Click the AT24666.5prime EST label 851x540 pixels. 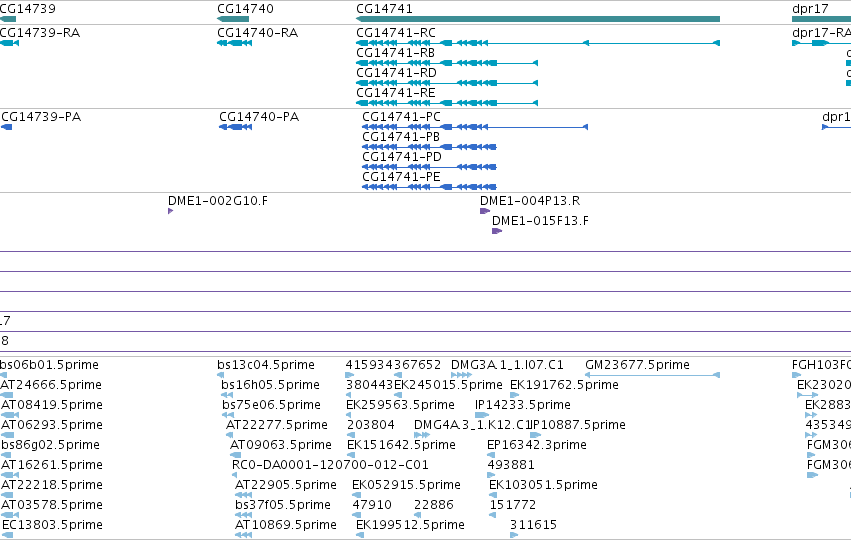(x=51, y=385)
